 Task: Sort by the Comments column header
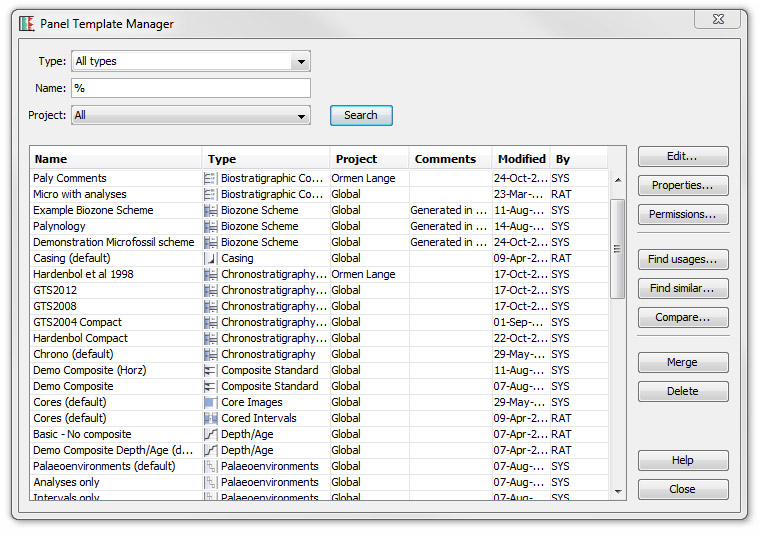click(x=451, y=159)
